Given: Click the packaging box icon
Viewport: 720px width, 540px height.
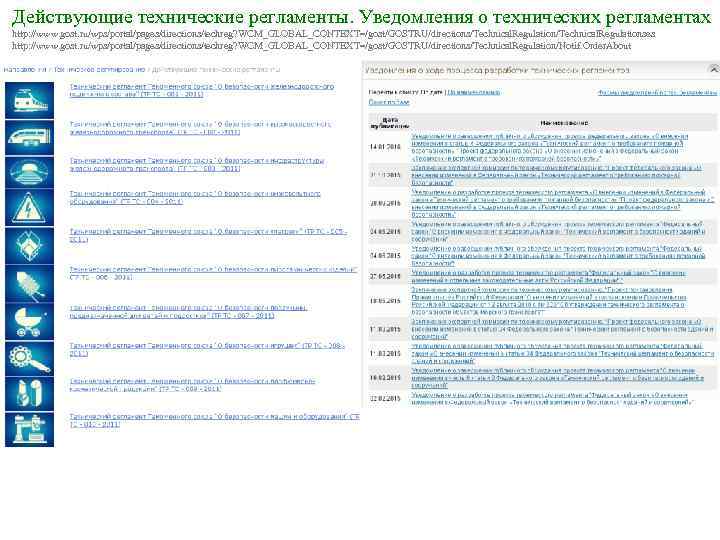Looking at the screenshot, I should 29,246.
